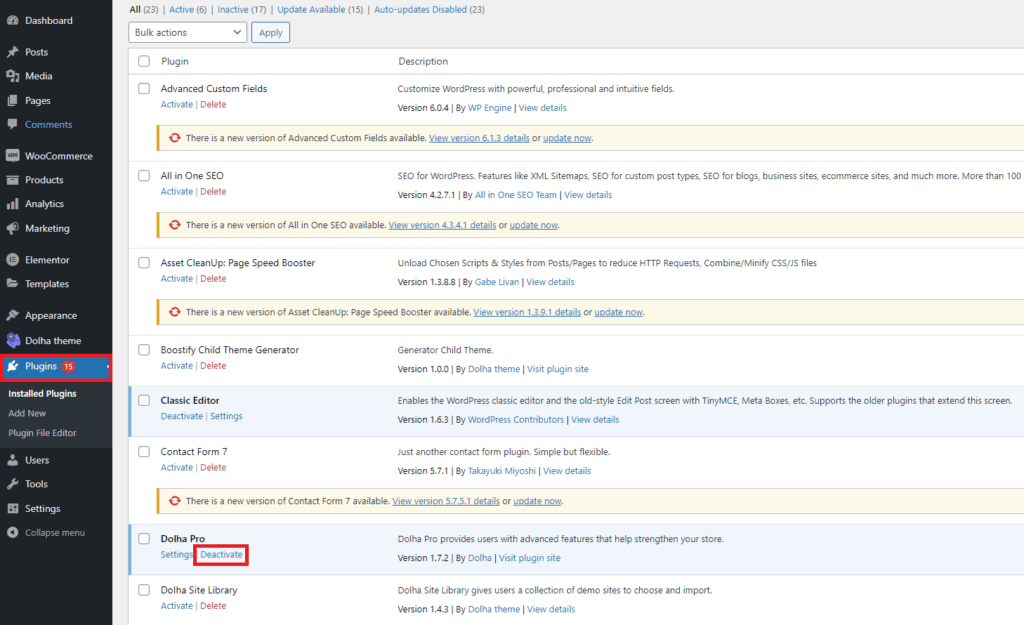The image size is (1024, 625).
Task: Click the Dolha theme icon
Action: (12, 341)
